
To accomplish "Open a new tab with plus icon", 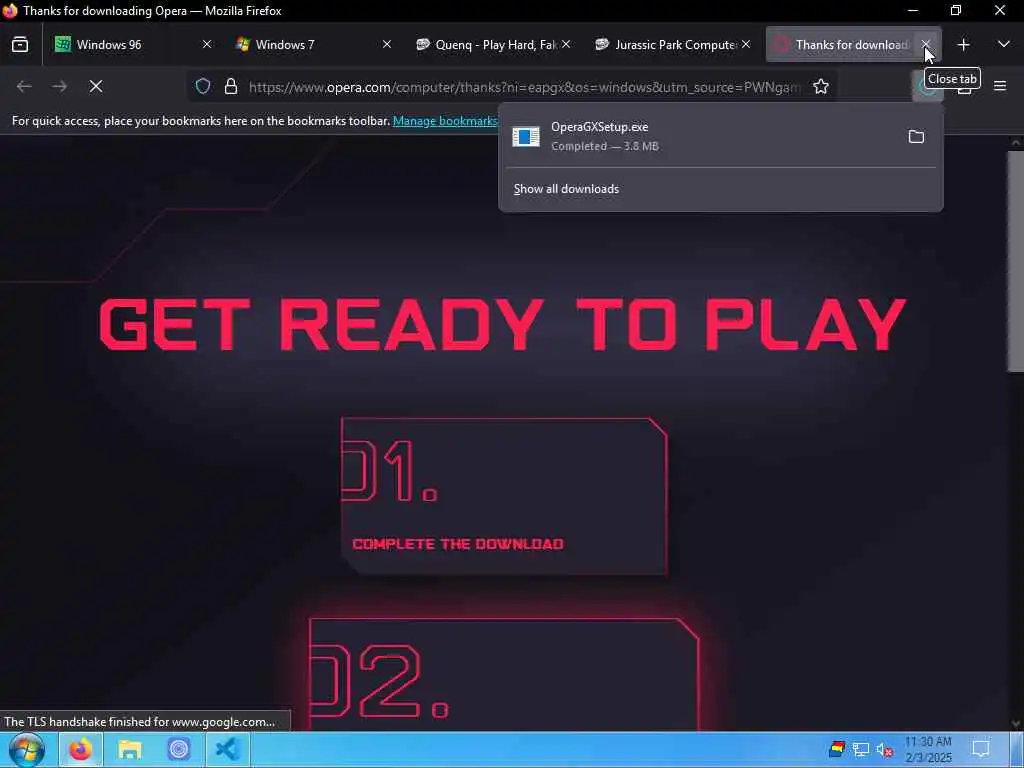I will tap(963, 44).
